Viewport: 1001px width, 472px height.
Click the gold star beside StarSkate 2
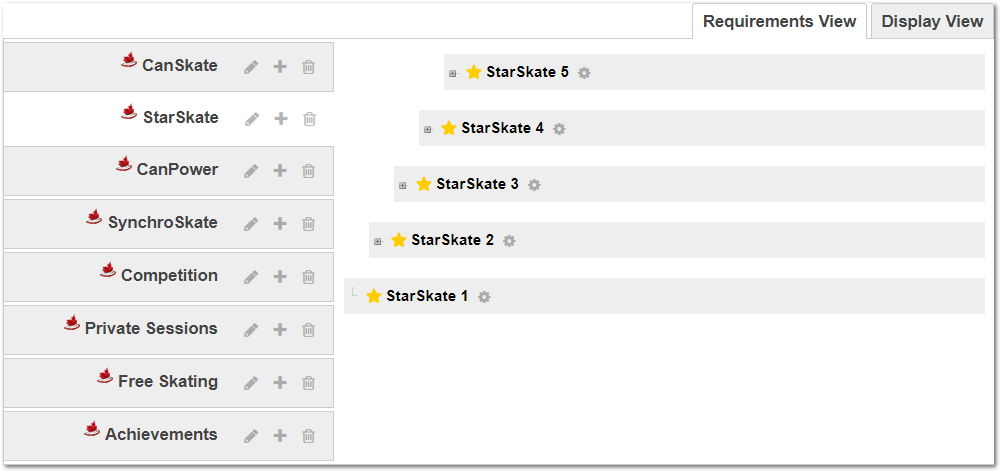[x=399, y=240]
